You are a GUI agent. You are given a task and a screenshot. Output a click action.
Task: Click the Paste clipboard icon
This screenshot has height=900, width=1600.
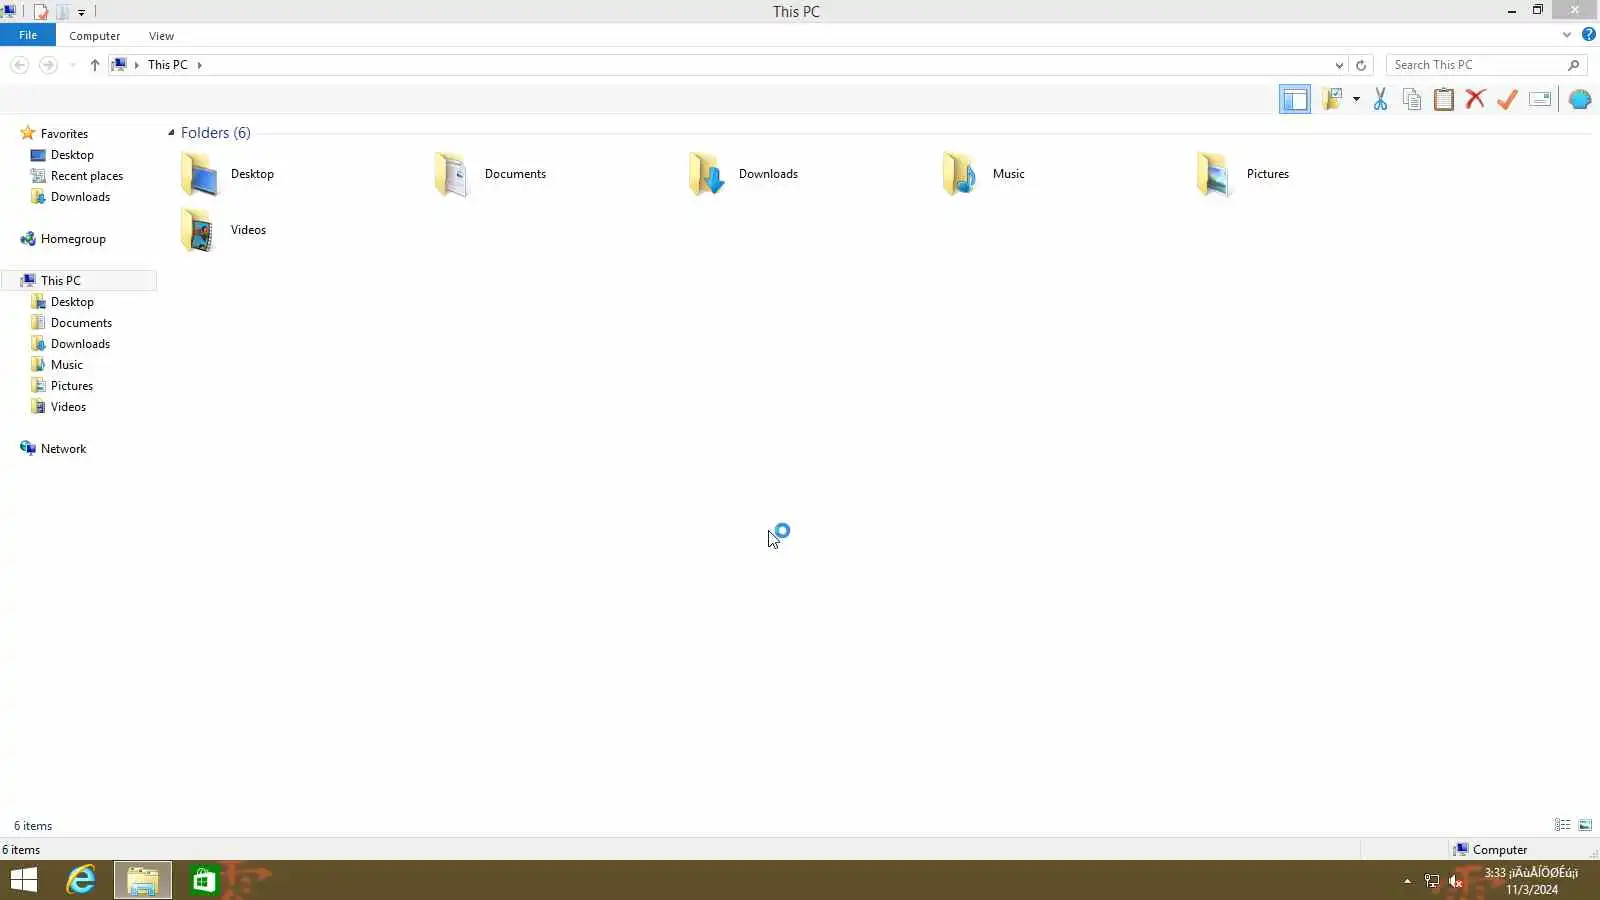1444,99
